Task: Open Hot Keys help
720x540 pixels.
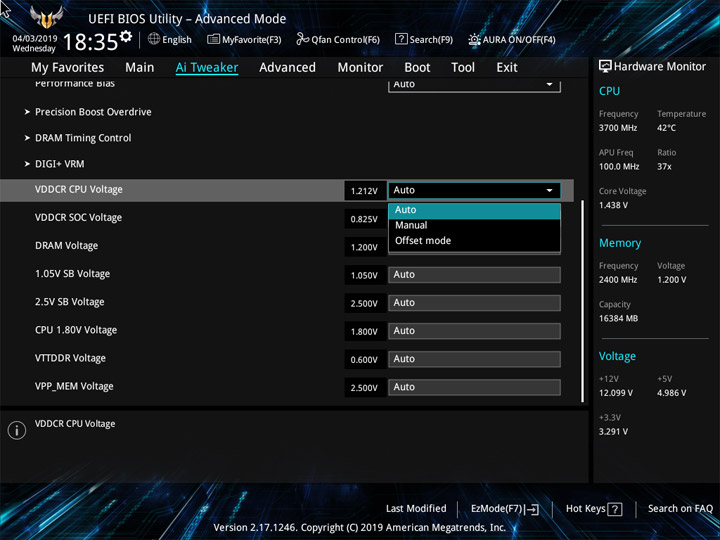Action: pyautogui.click(x=594, y=509)
